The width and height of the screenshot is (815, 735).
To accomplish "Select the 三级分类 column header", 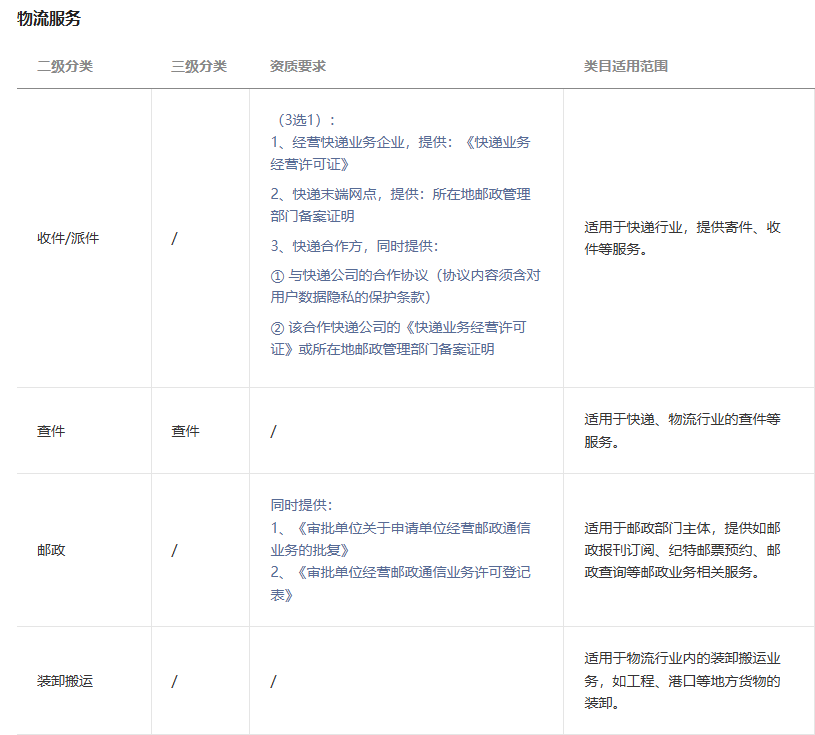I will (x=199, y=66).
